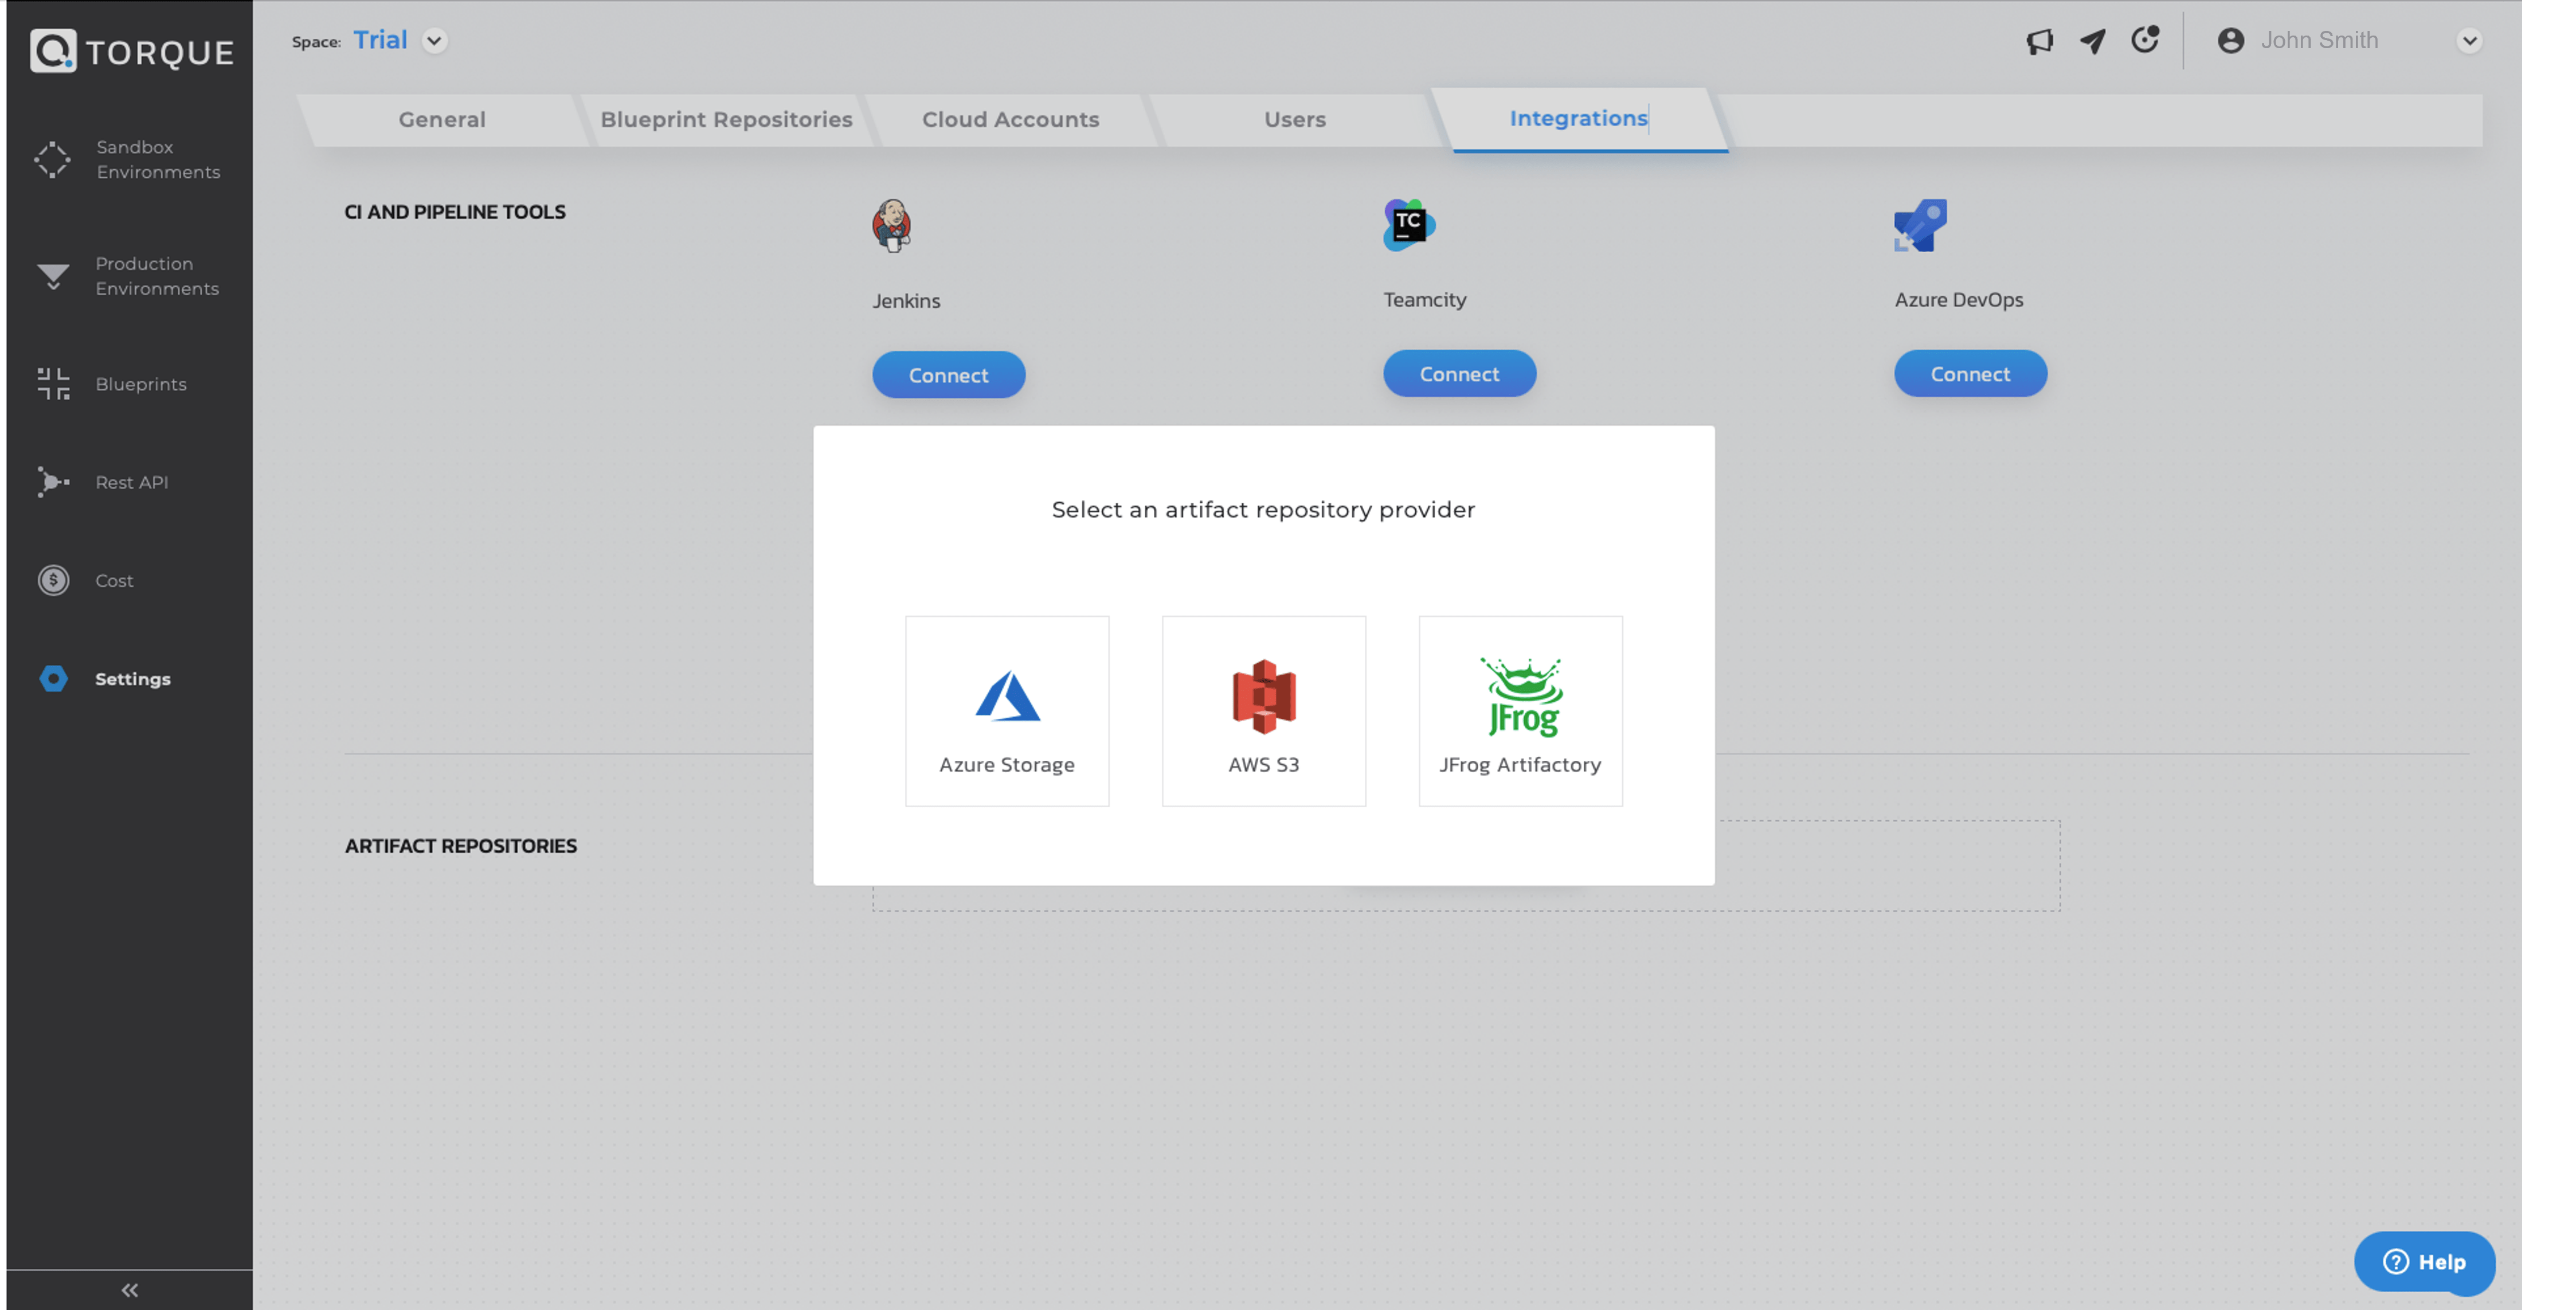Select Azure Storage provider tile
Screen dimensions: 2576x1310
(1006, 711)
